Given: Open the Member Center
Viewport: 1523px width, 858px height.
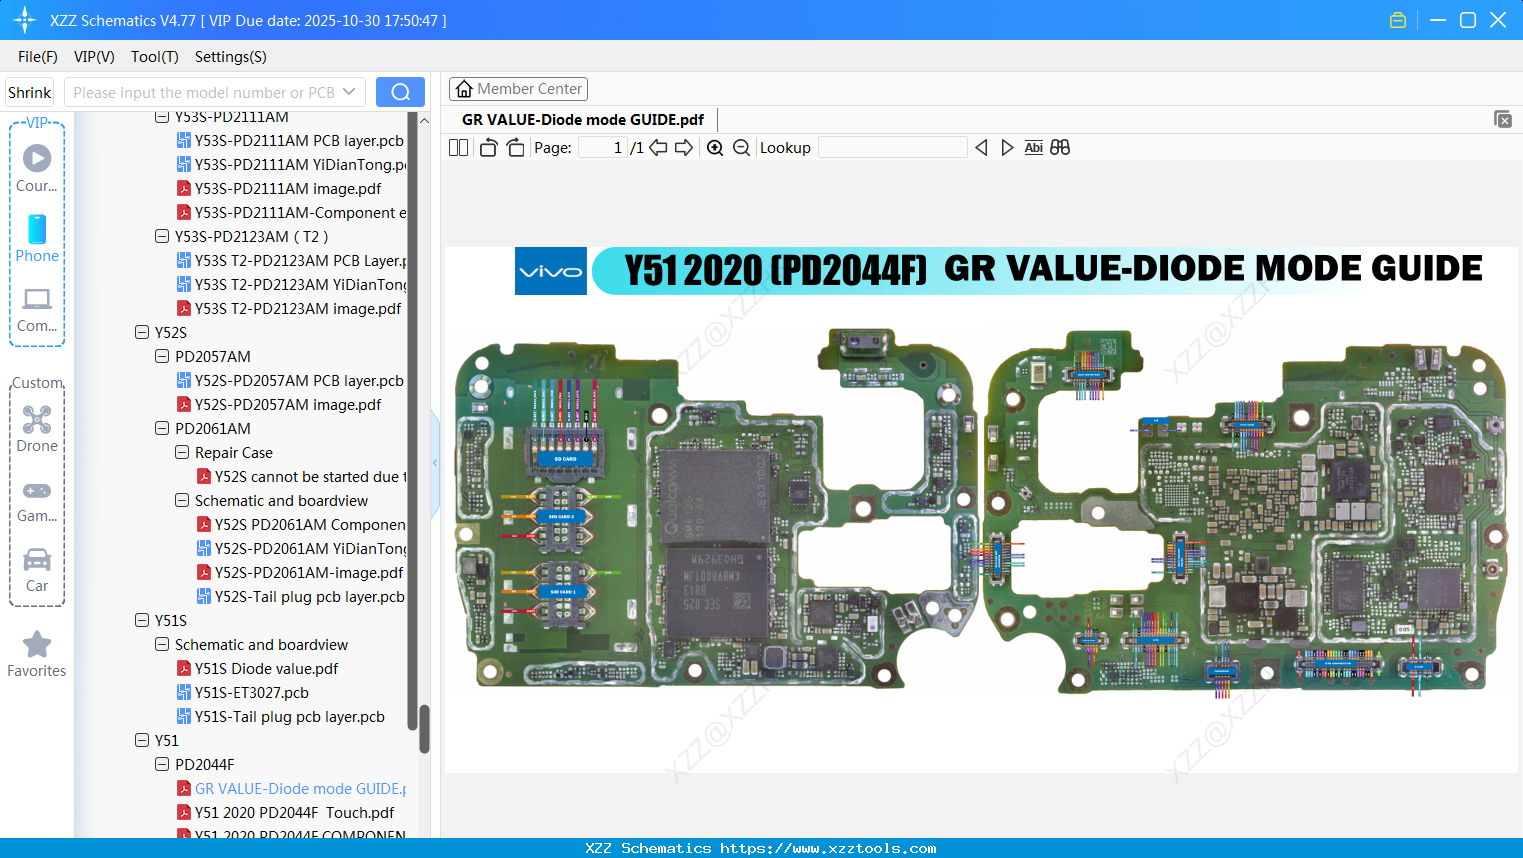Looking at the screenshot, I should 518,88.
